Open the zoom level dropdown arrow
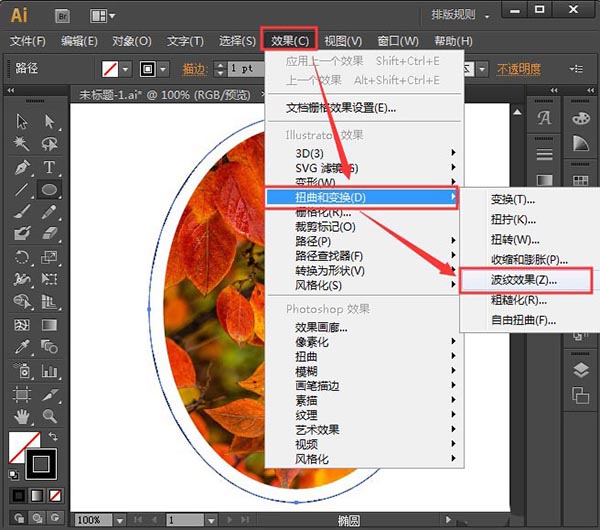600x530 pixels. [120, 521]
